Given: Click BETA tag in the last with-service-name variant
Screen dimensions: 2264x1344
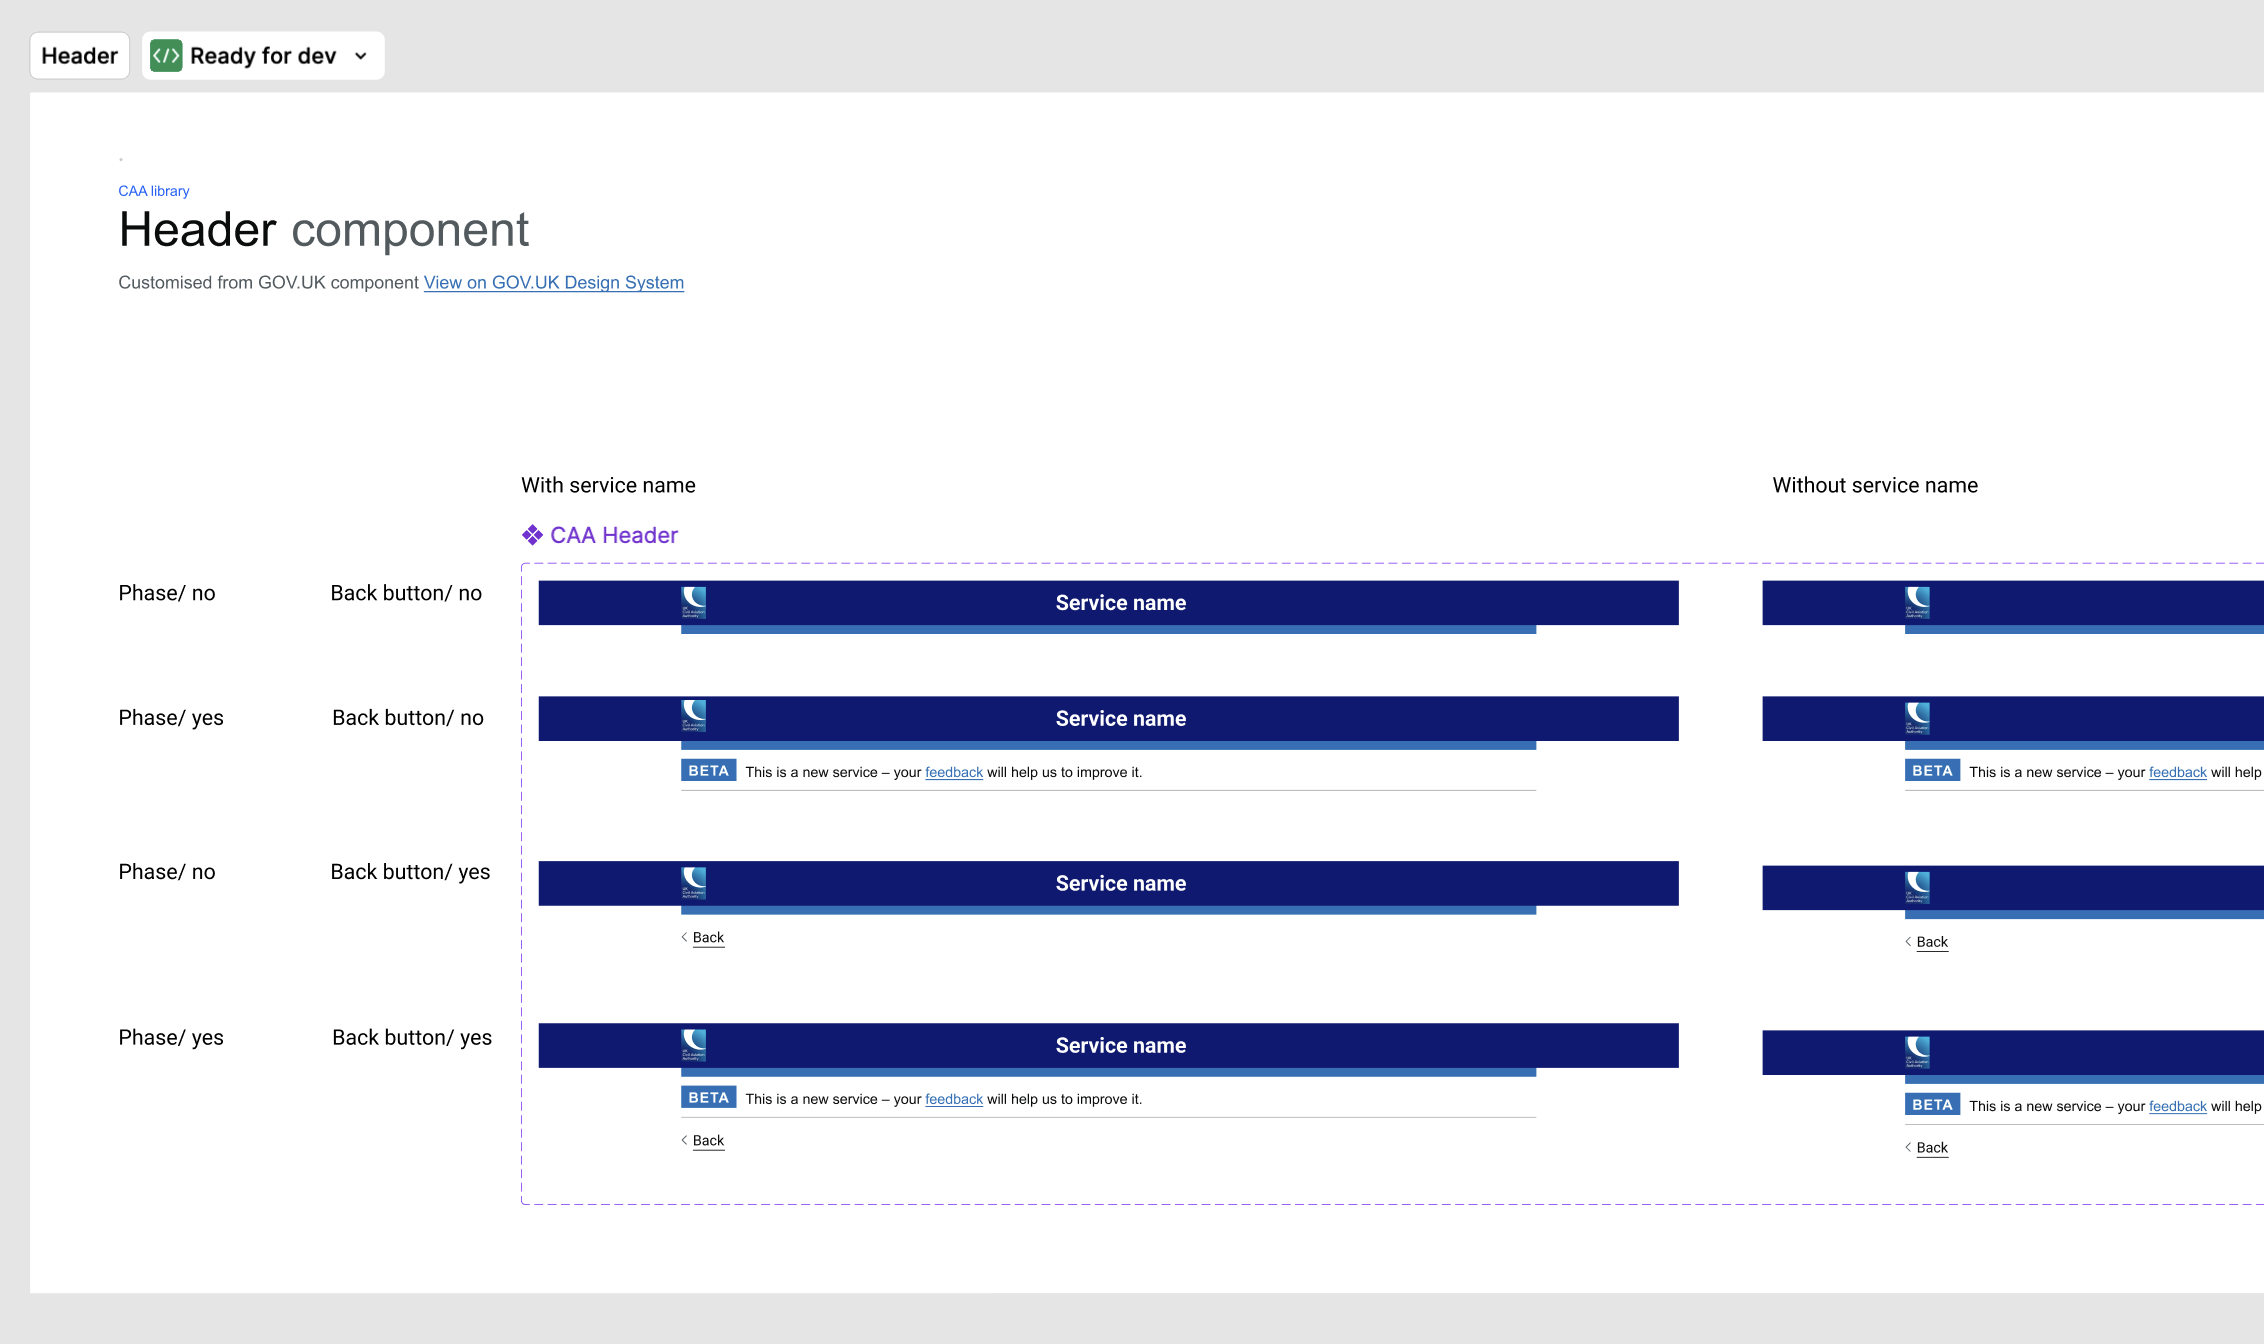Looking at the screenshot, I should (708, 1098).
